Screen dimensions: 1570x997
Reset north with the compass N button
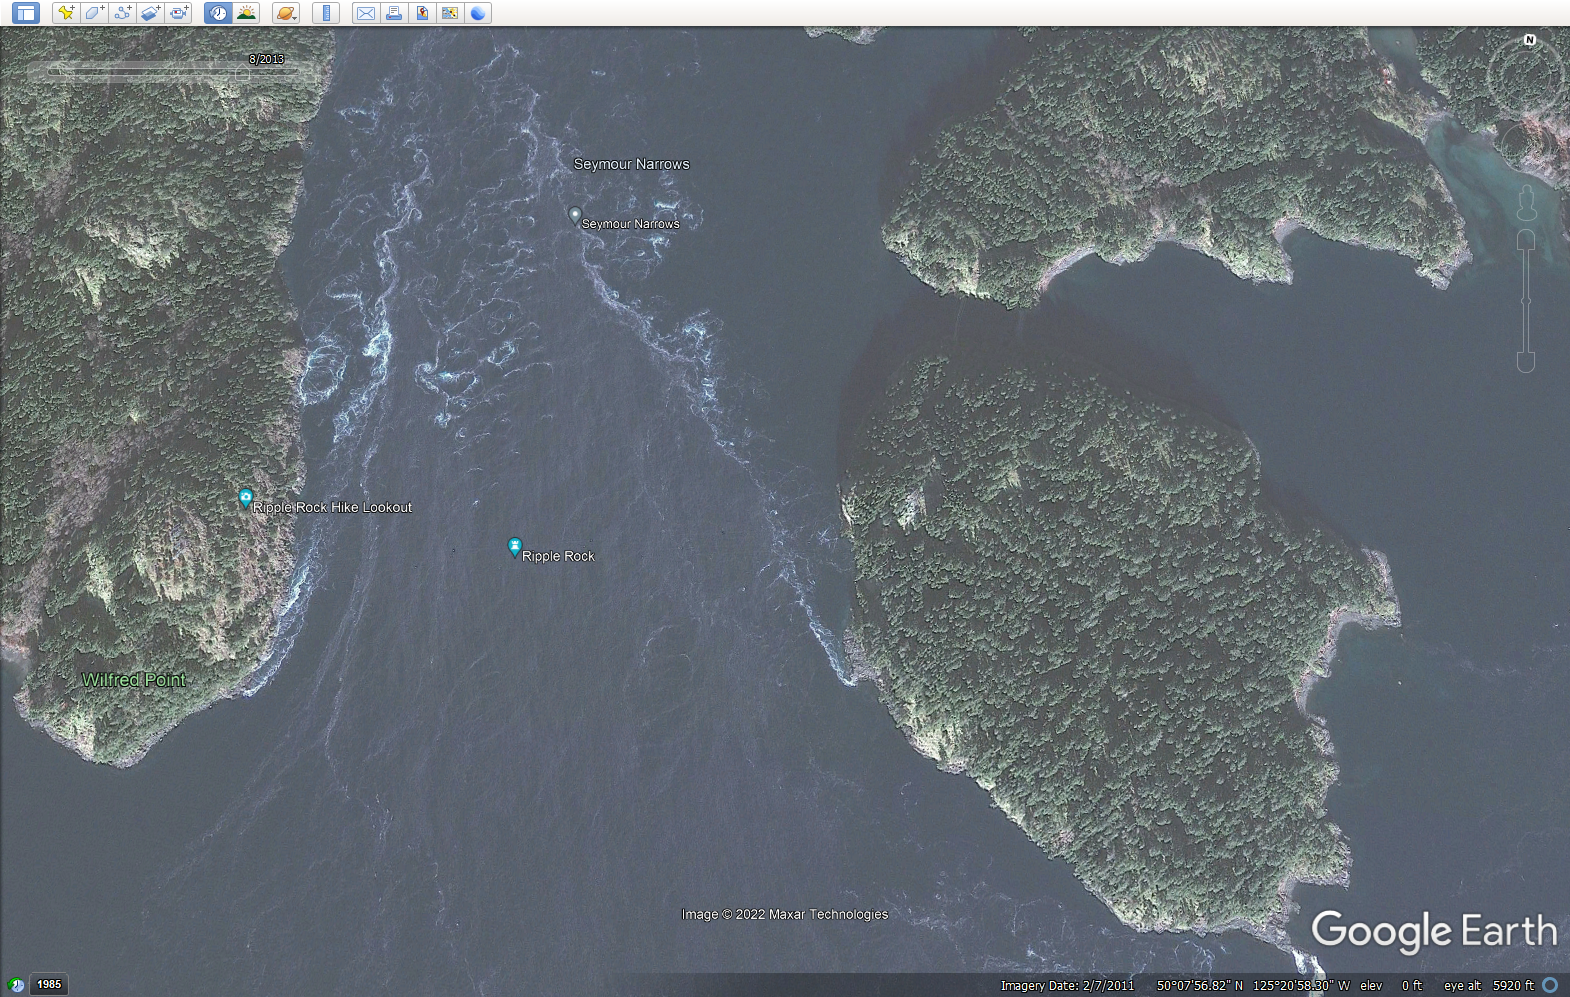[1529, 40]
